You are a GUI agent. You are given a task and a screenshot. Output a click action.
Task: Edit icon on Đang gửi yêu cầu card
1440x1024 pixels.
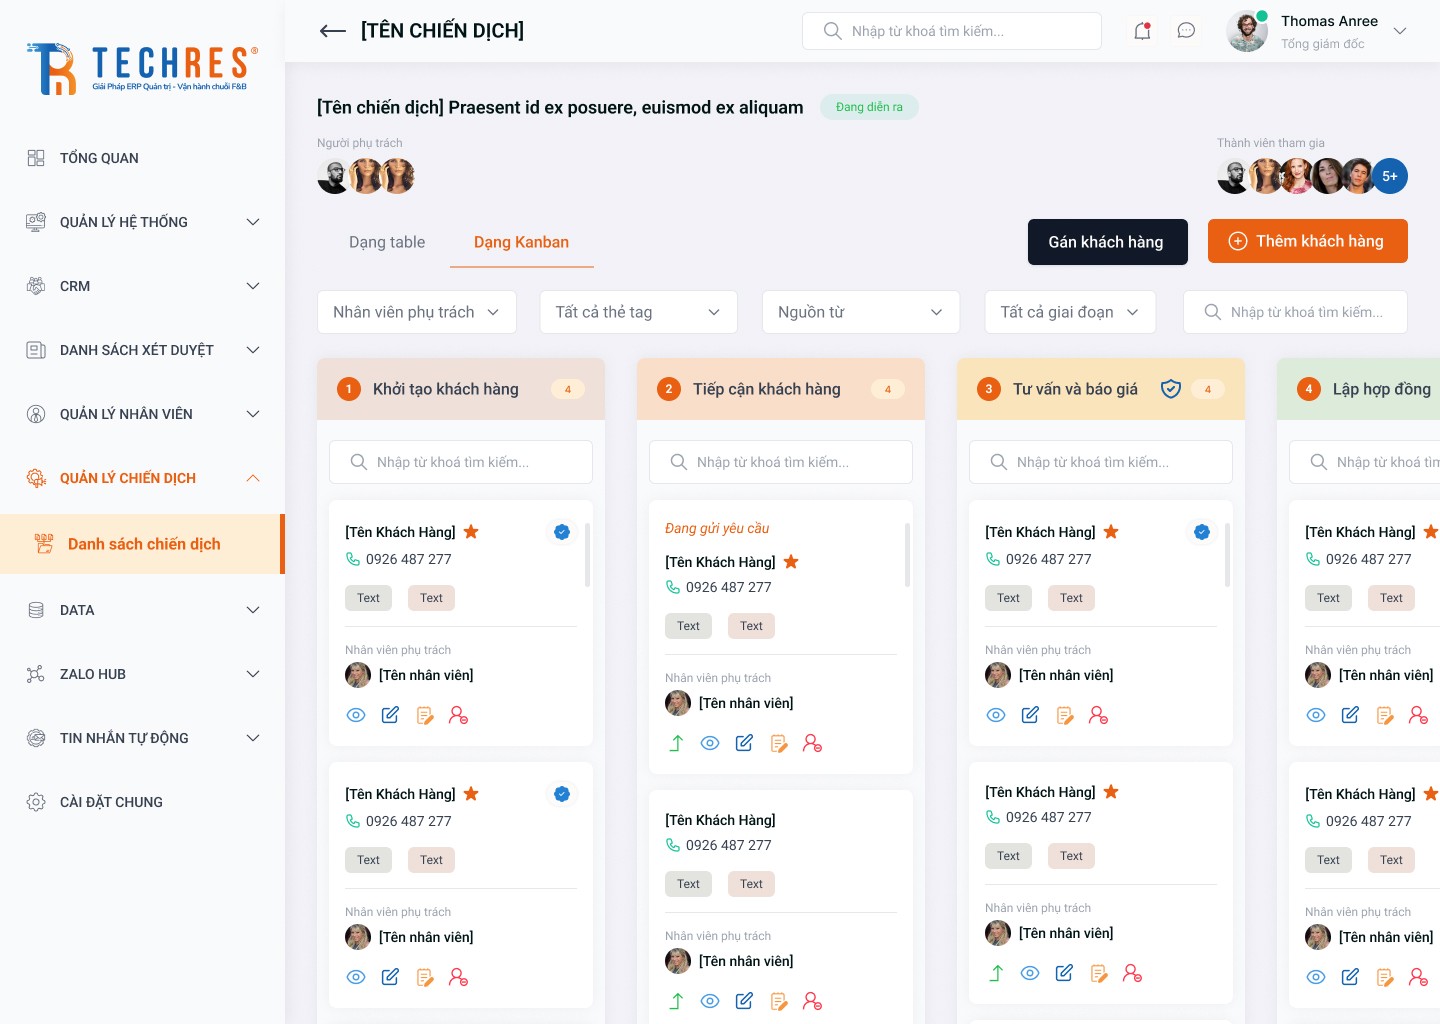pyautogui.click(x=744, y=743)
